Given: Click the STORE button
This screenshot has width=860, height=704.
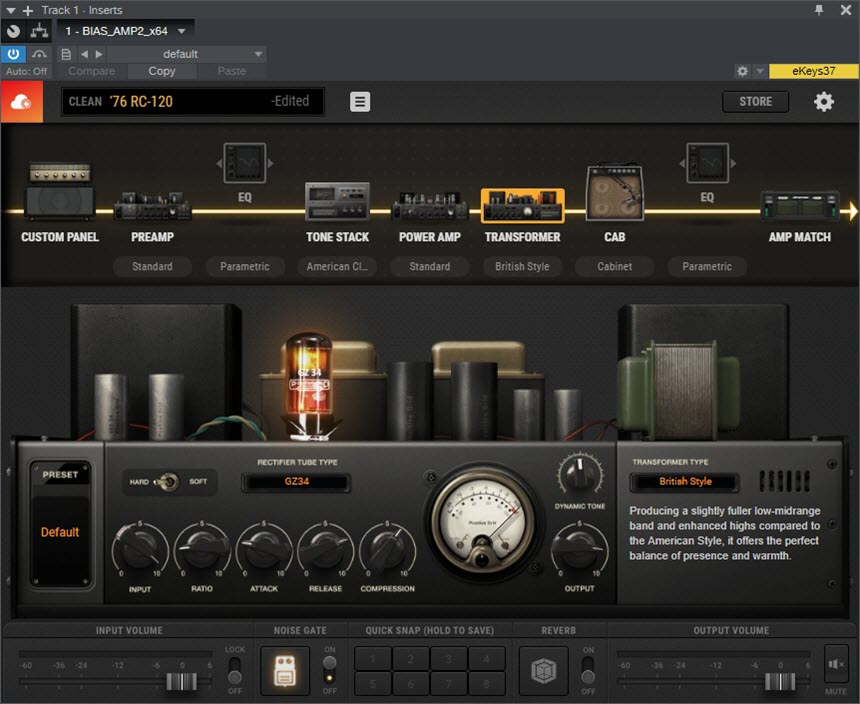Looking at the screenshot, I should pos(755,101).
